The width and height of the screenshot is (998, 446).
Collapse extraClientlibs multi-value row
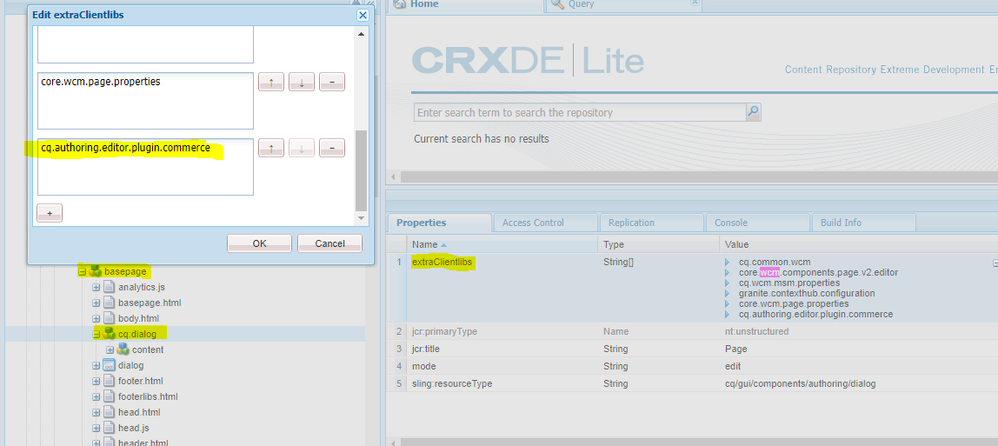pos(995,262)
